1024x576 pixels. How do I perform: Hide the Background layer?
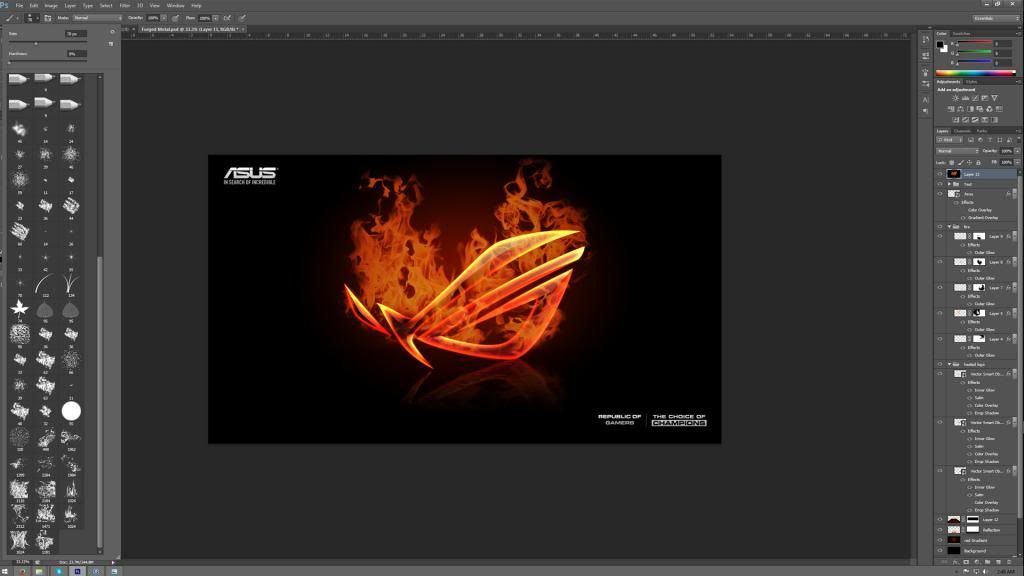coord(940,551)
